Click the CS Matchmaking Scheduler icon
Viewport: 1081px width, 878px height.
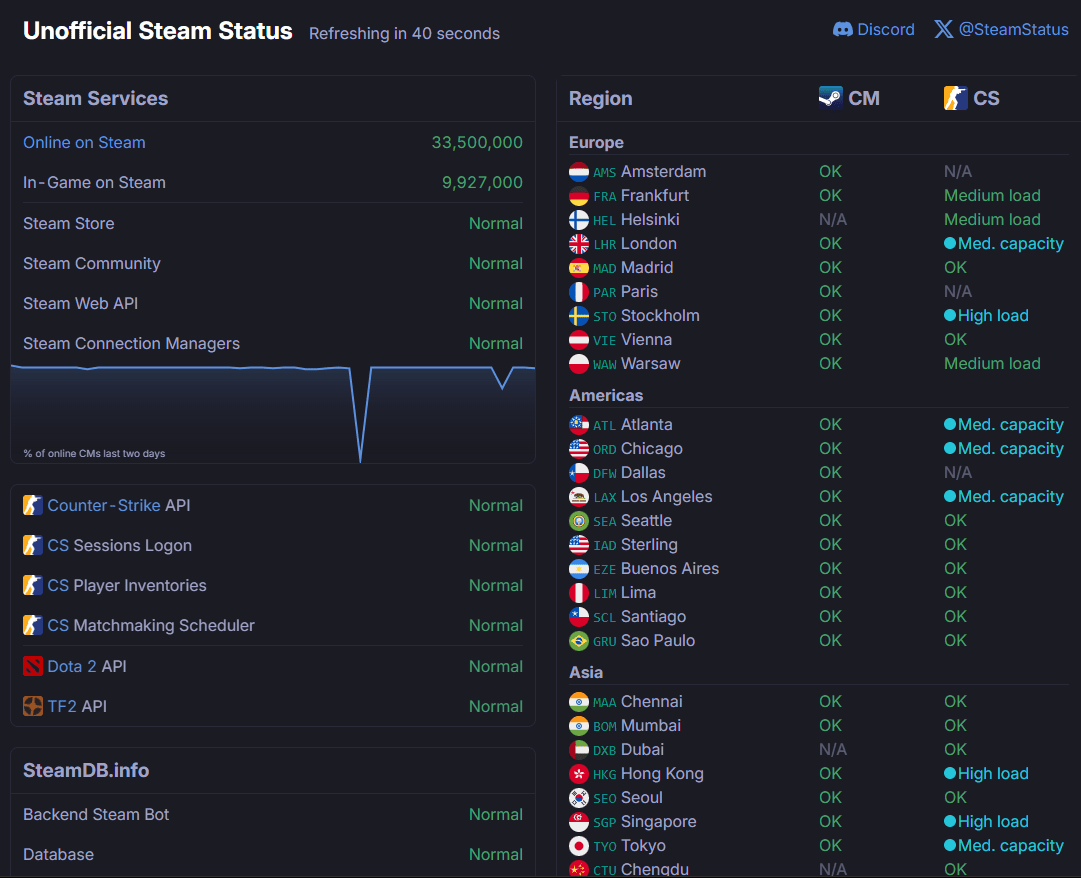(32, 625)
